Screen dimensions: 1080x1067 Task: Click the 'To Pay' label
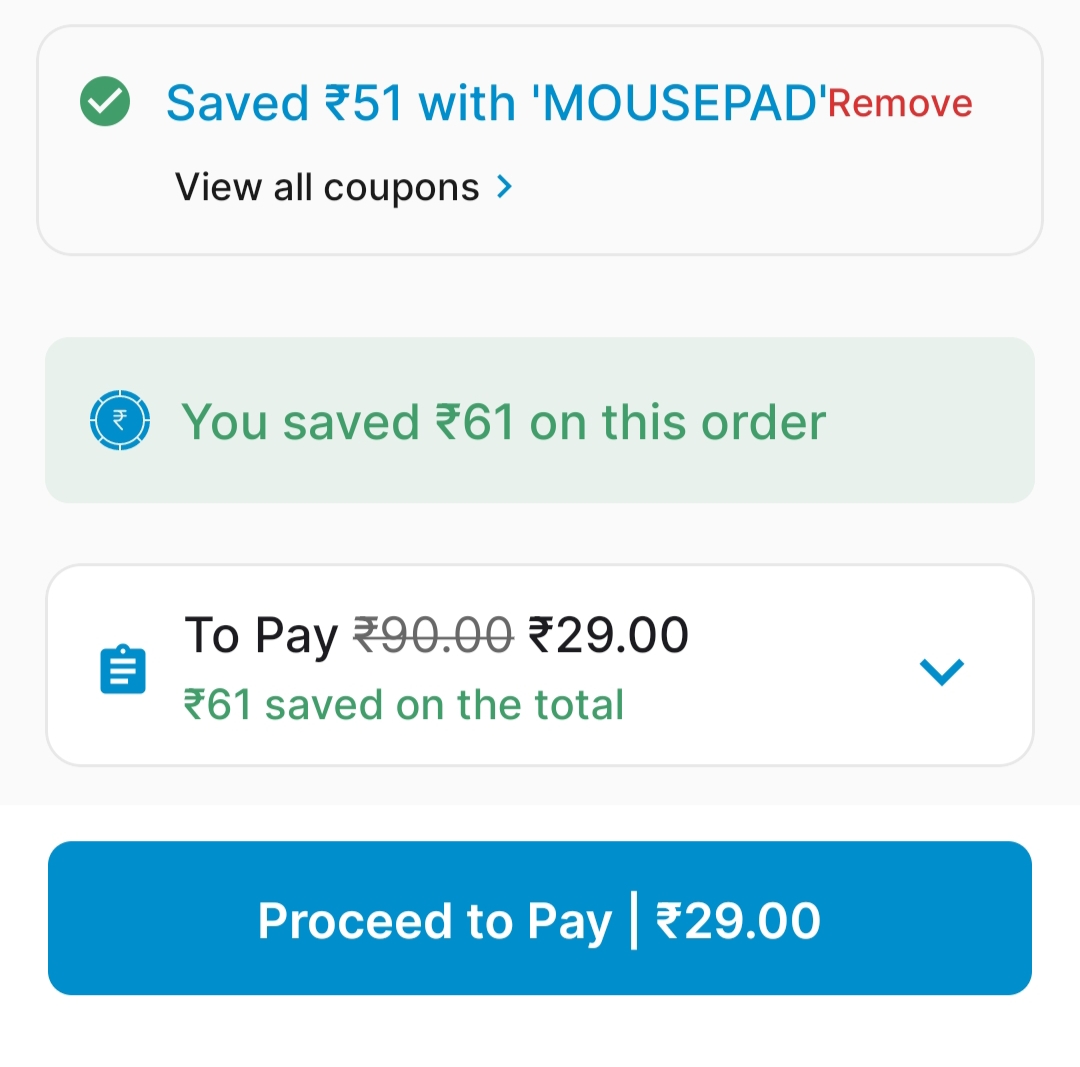[x=261, y=635]
